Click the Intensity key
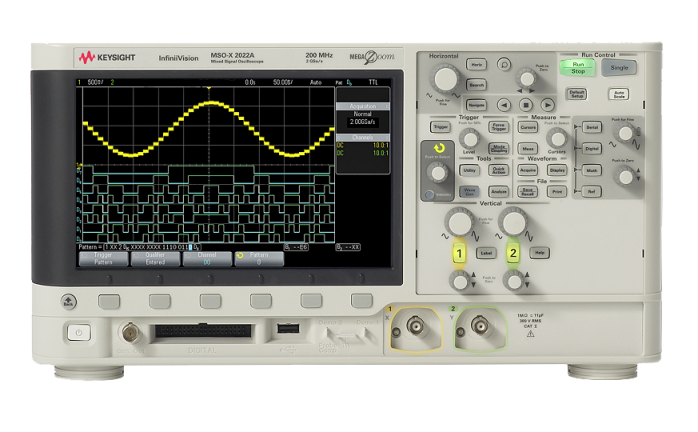The width and height of the screenshot is (698, 432). [x=430, y=195]
